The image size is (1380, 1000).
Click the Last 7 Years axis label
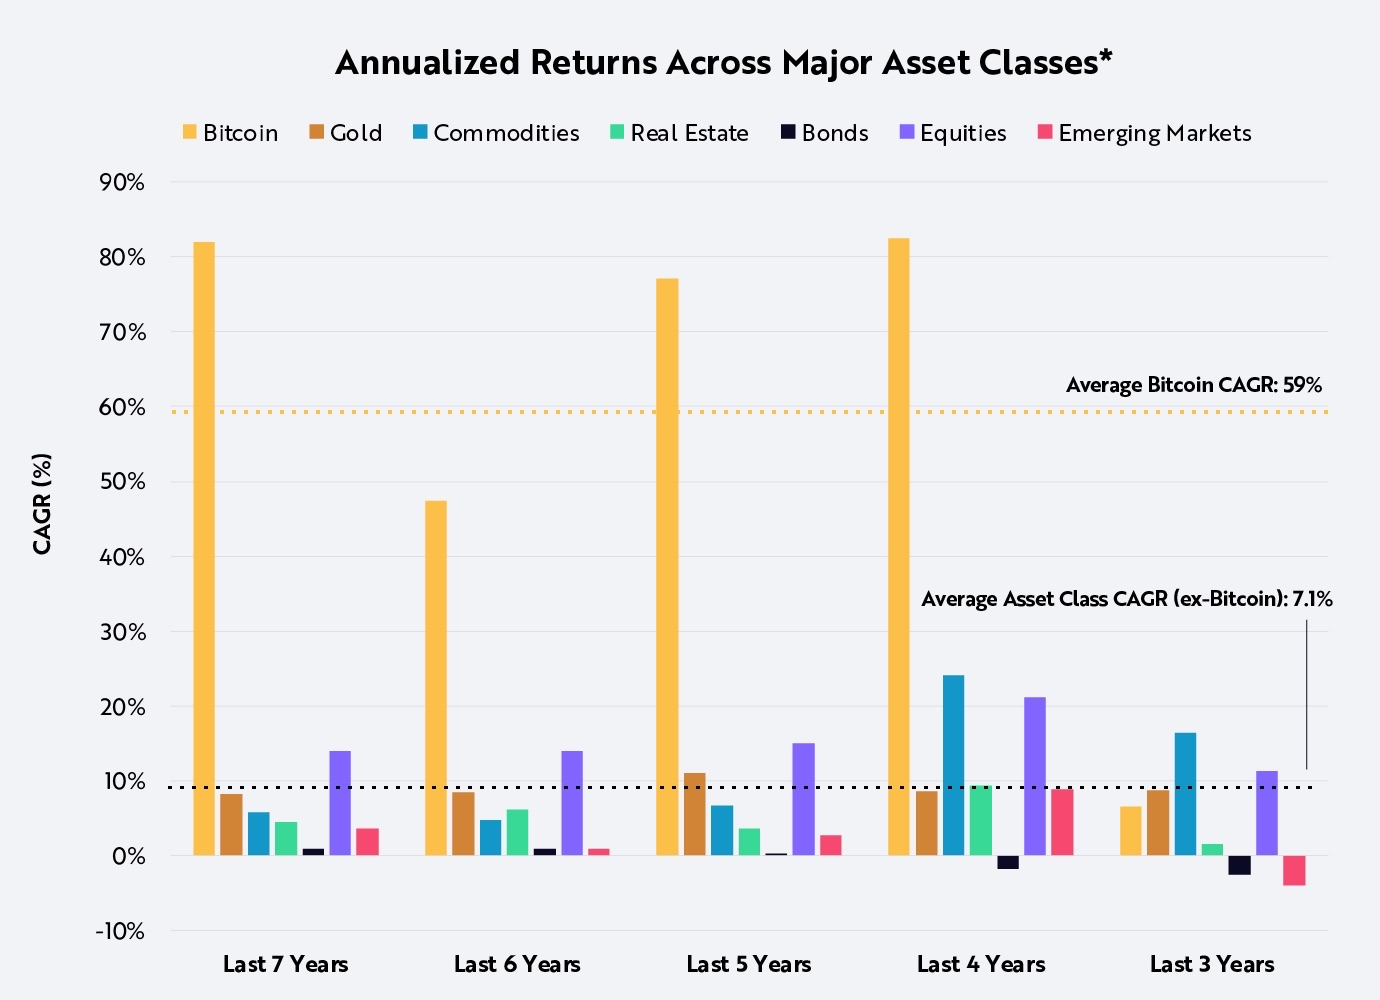pos(285,965)
